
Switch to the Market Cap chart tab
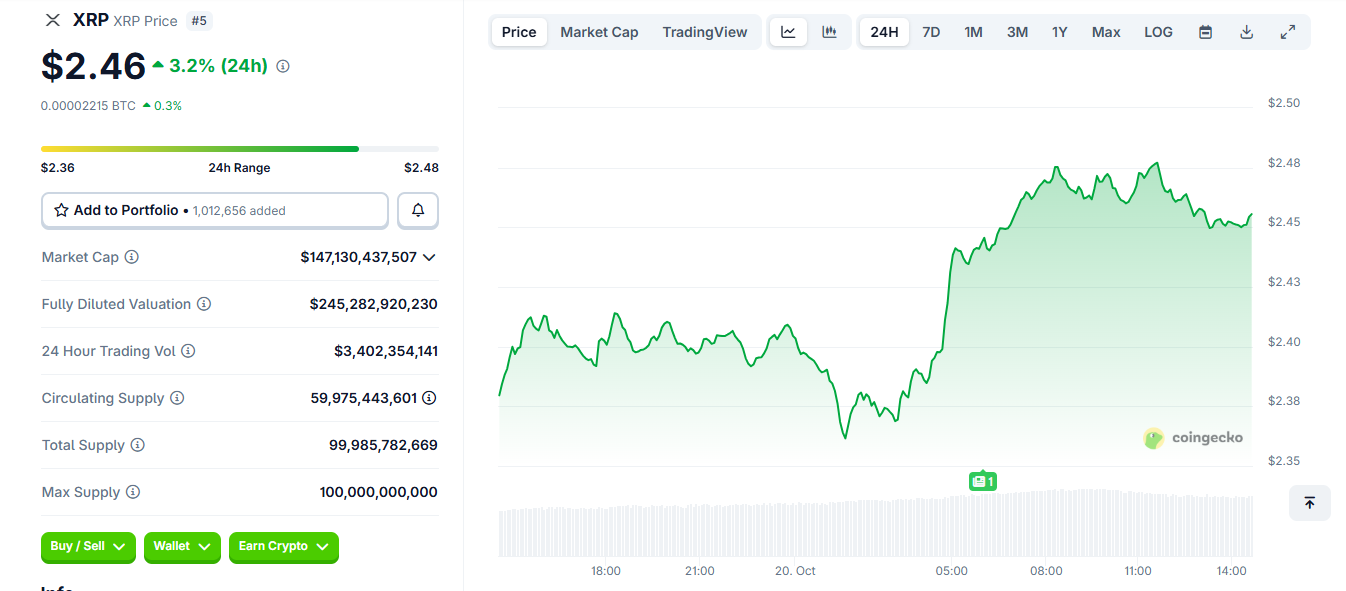(x=599, y=32)
